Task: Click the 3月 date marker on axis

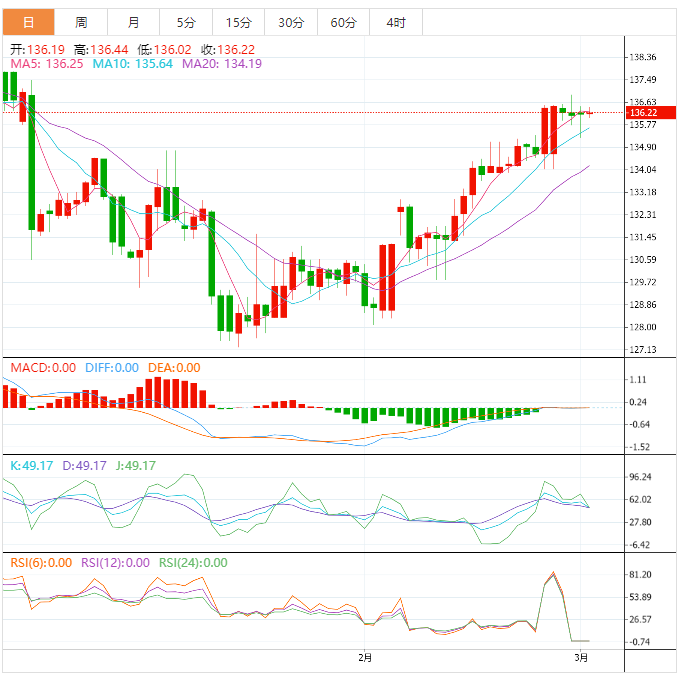Action: 581,658
